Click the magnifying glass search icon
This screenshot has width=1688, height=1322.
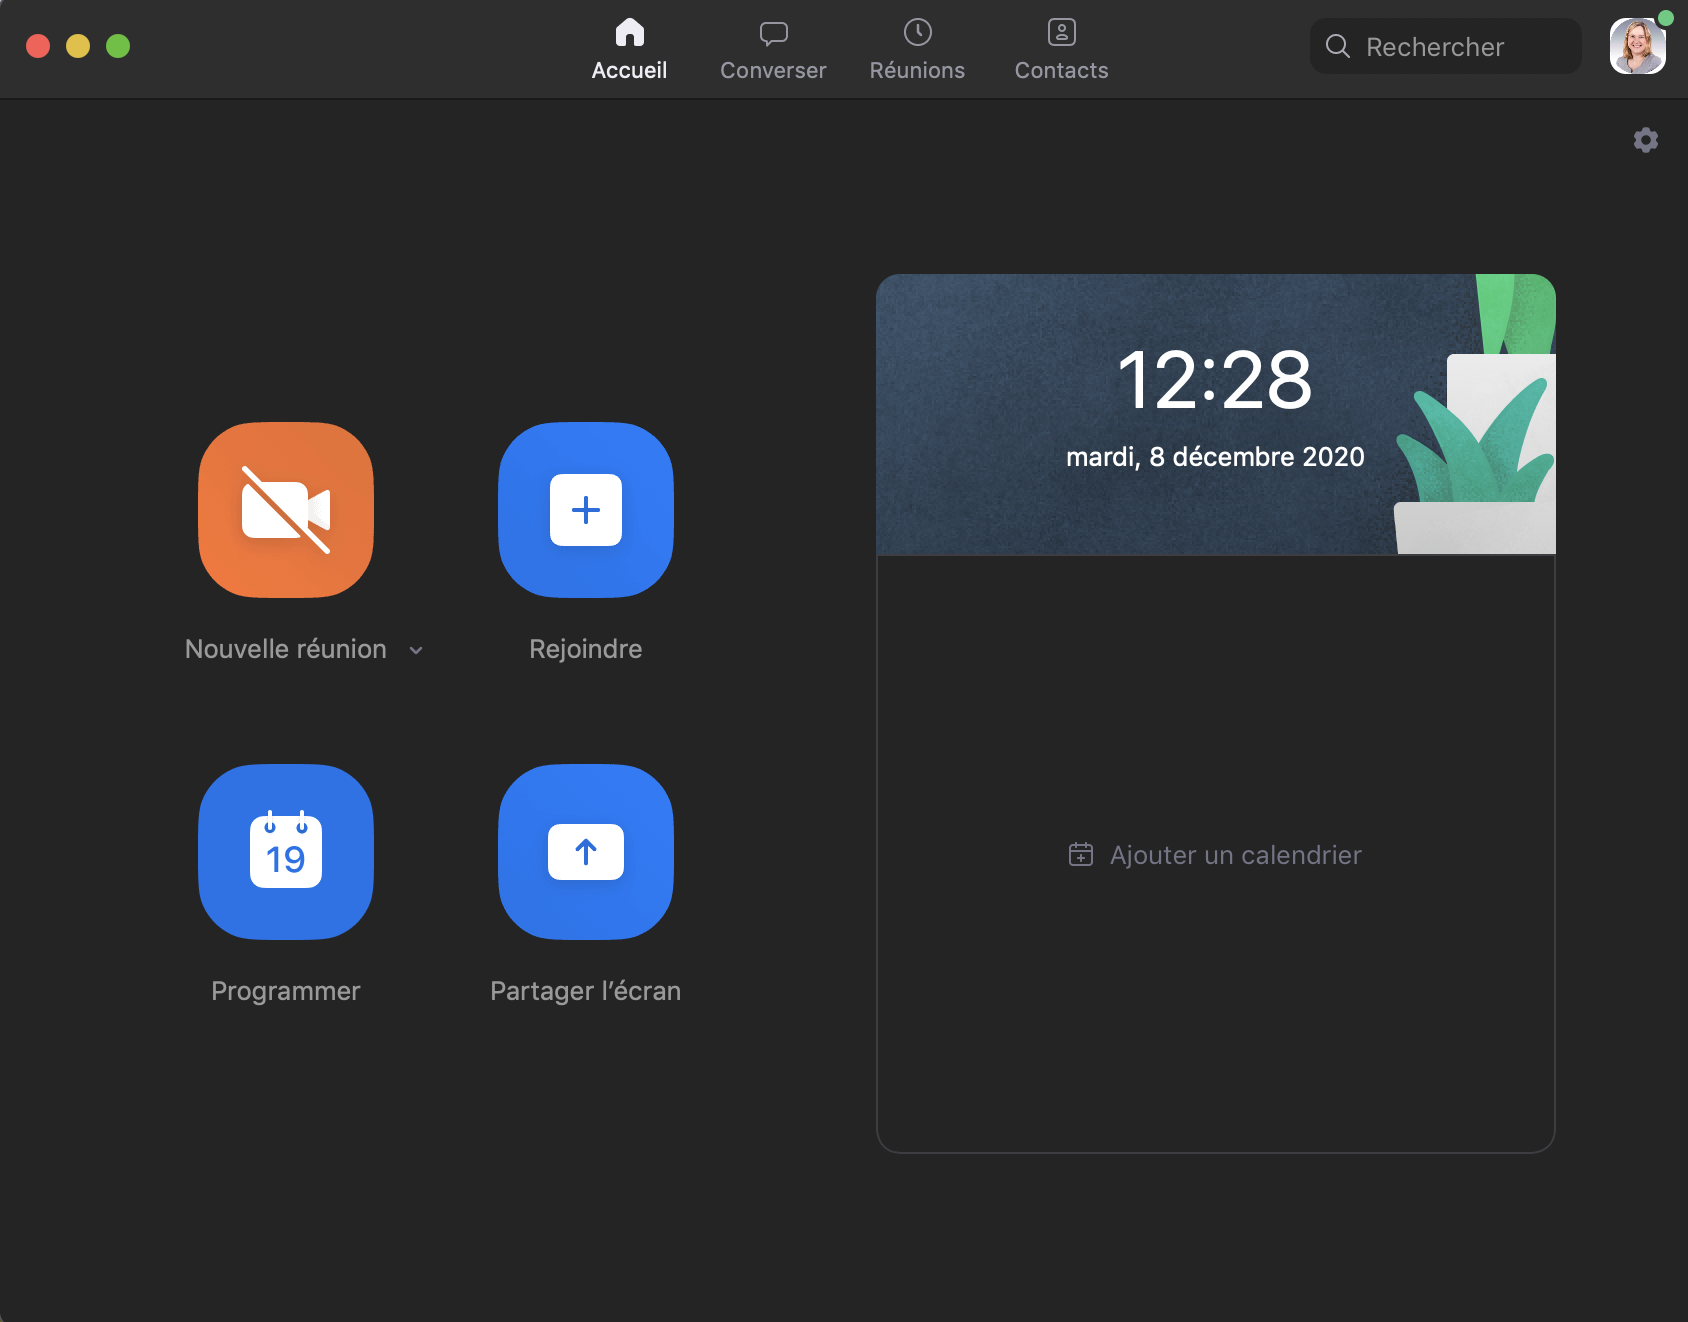pyautogui.click(x=1338, y=46)
